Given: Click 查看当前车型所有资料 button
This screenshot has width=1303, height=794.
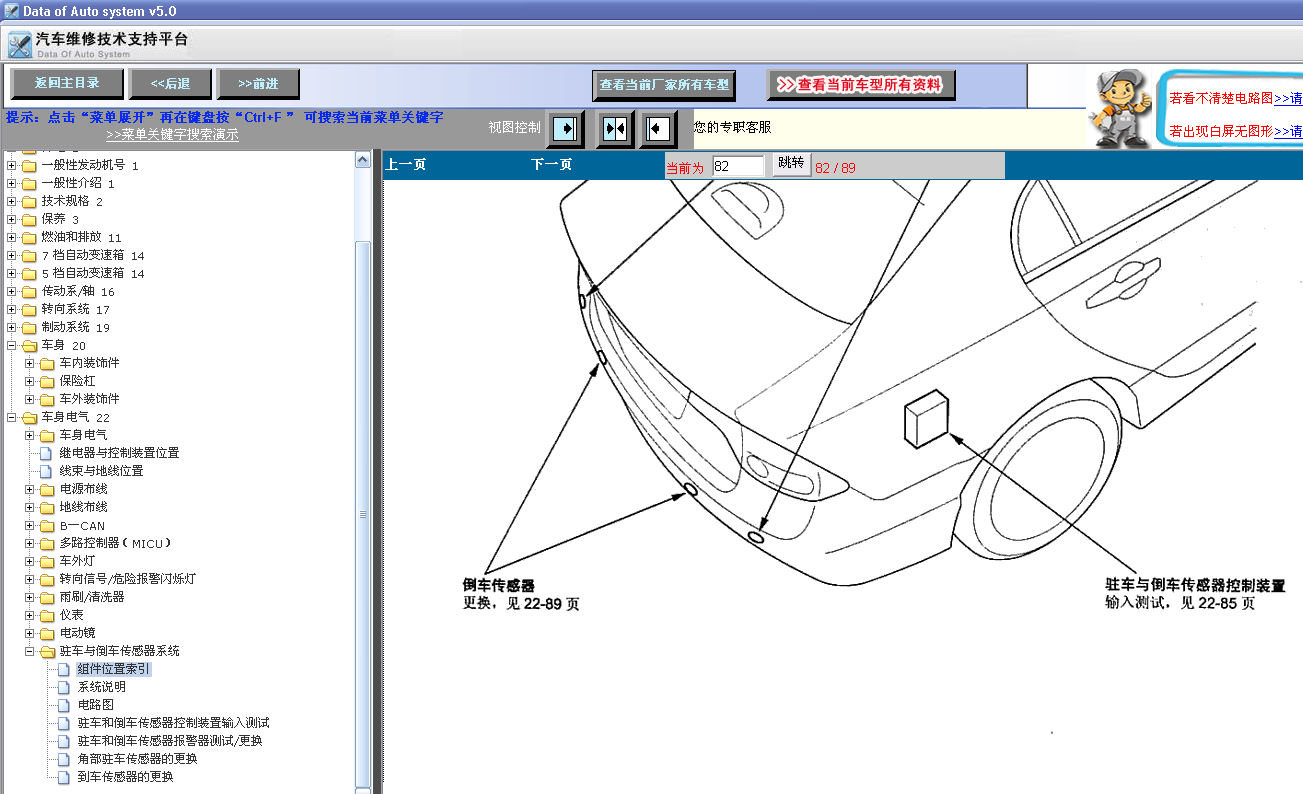Looking at the screenshot, I should pyautogui.click(x=861, y=85).
